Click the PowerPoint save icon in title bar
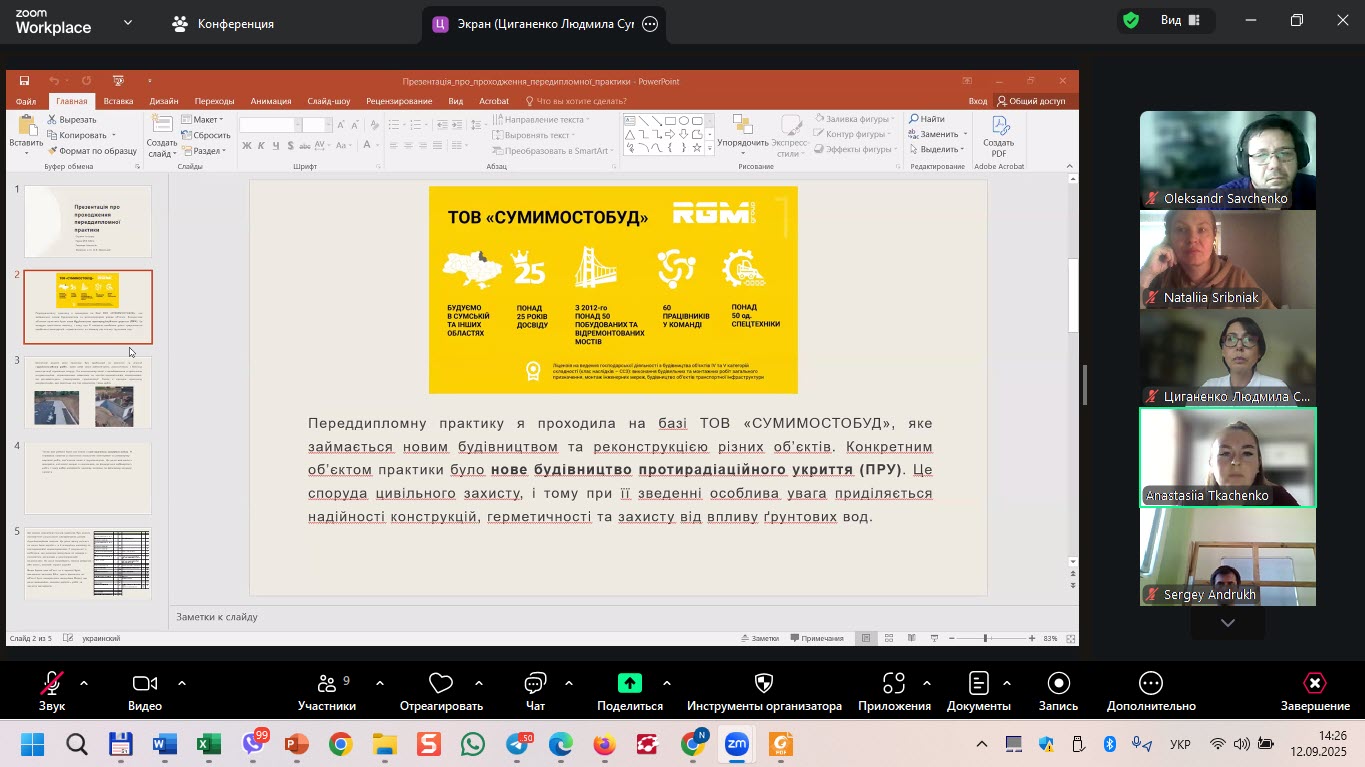Image resolution: width=1365 pixels, height=767 pixels. pyautogui.click(x=24, y=81)
